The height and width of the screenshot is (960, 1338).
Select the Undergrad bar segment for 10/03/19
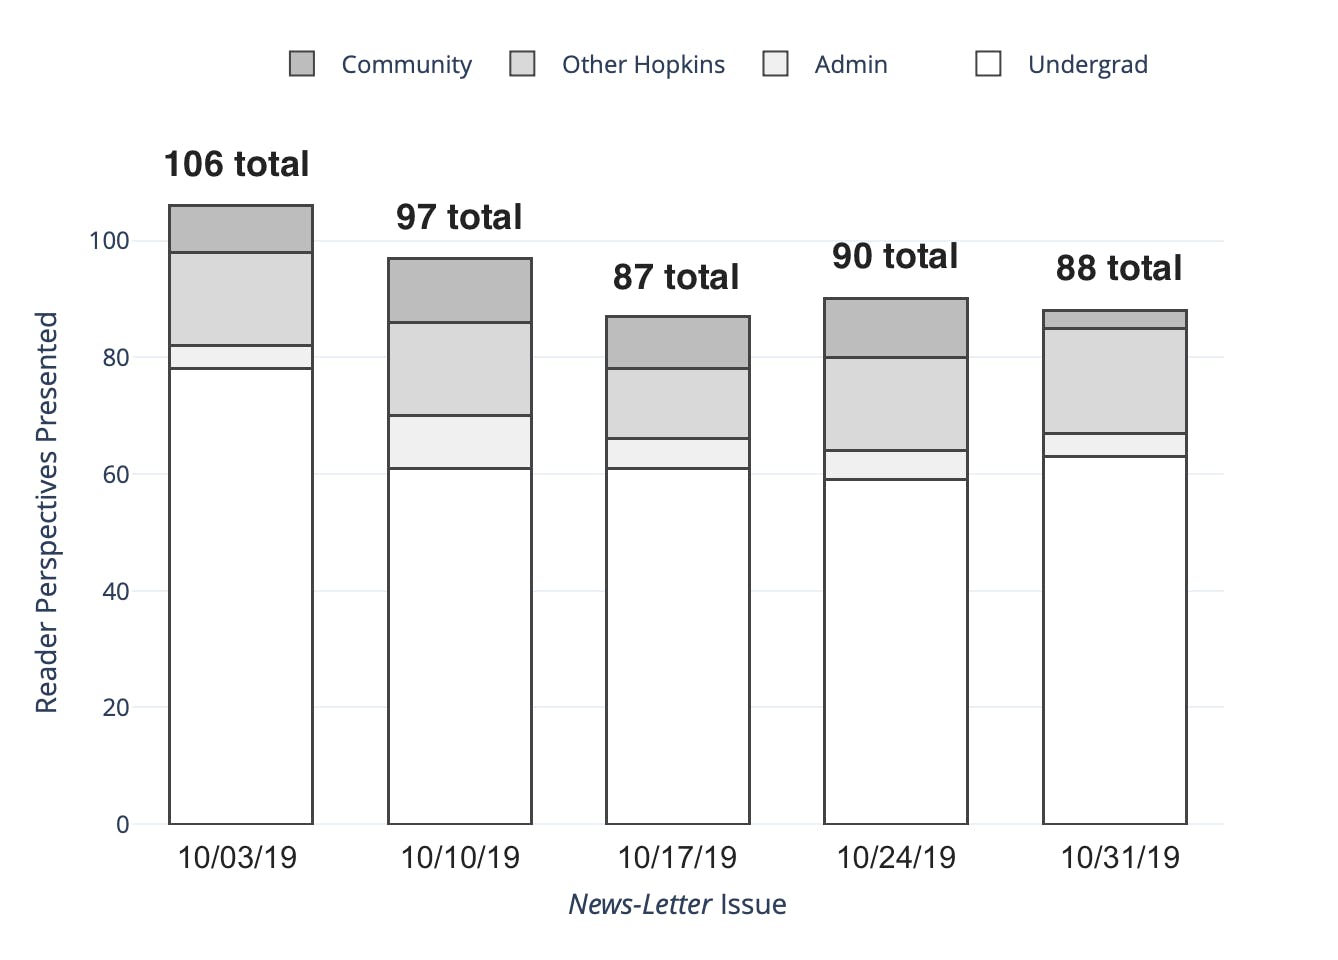click(x=241, y=595)
